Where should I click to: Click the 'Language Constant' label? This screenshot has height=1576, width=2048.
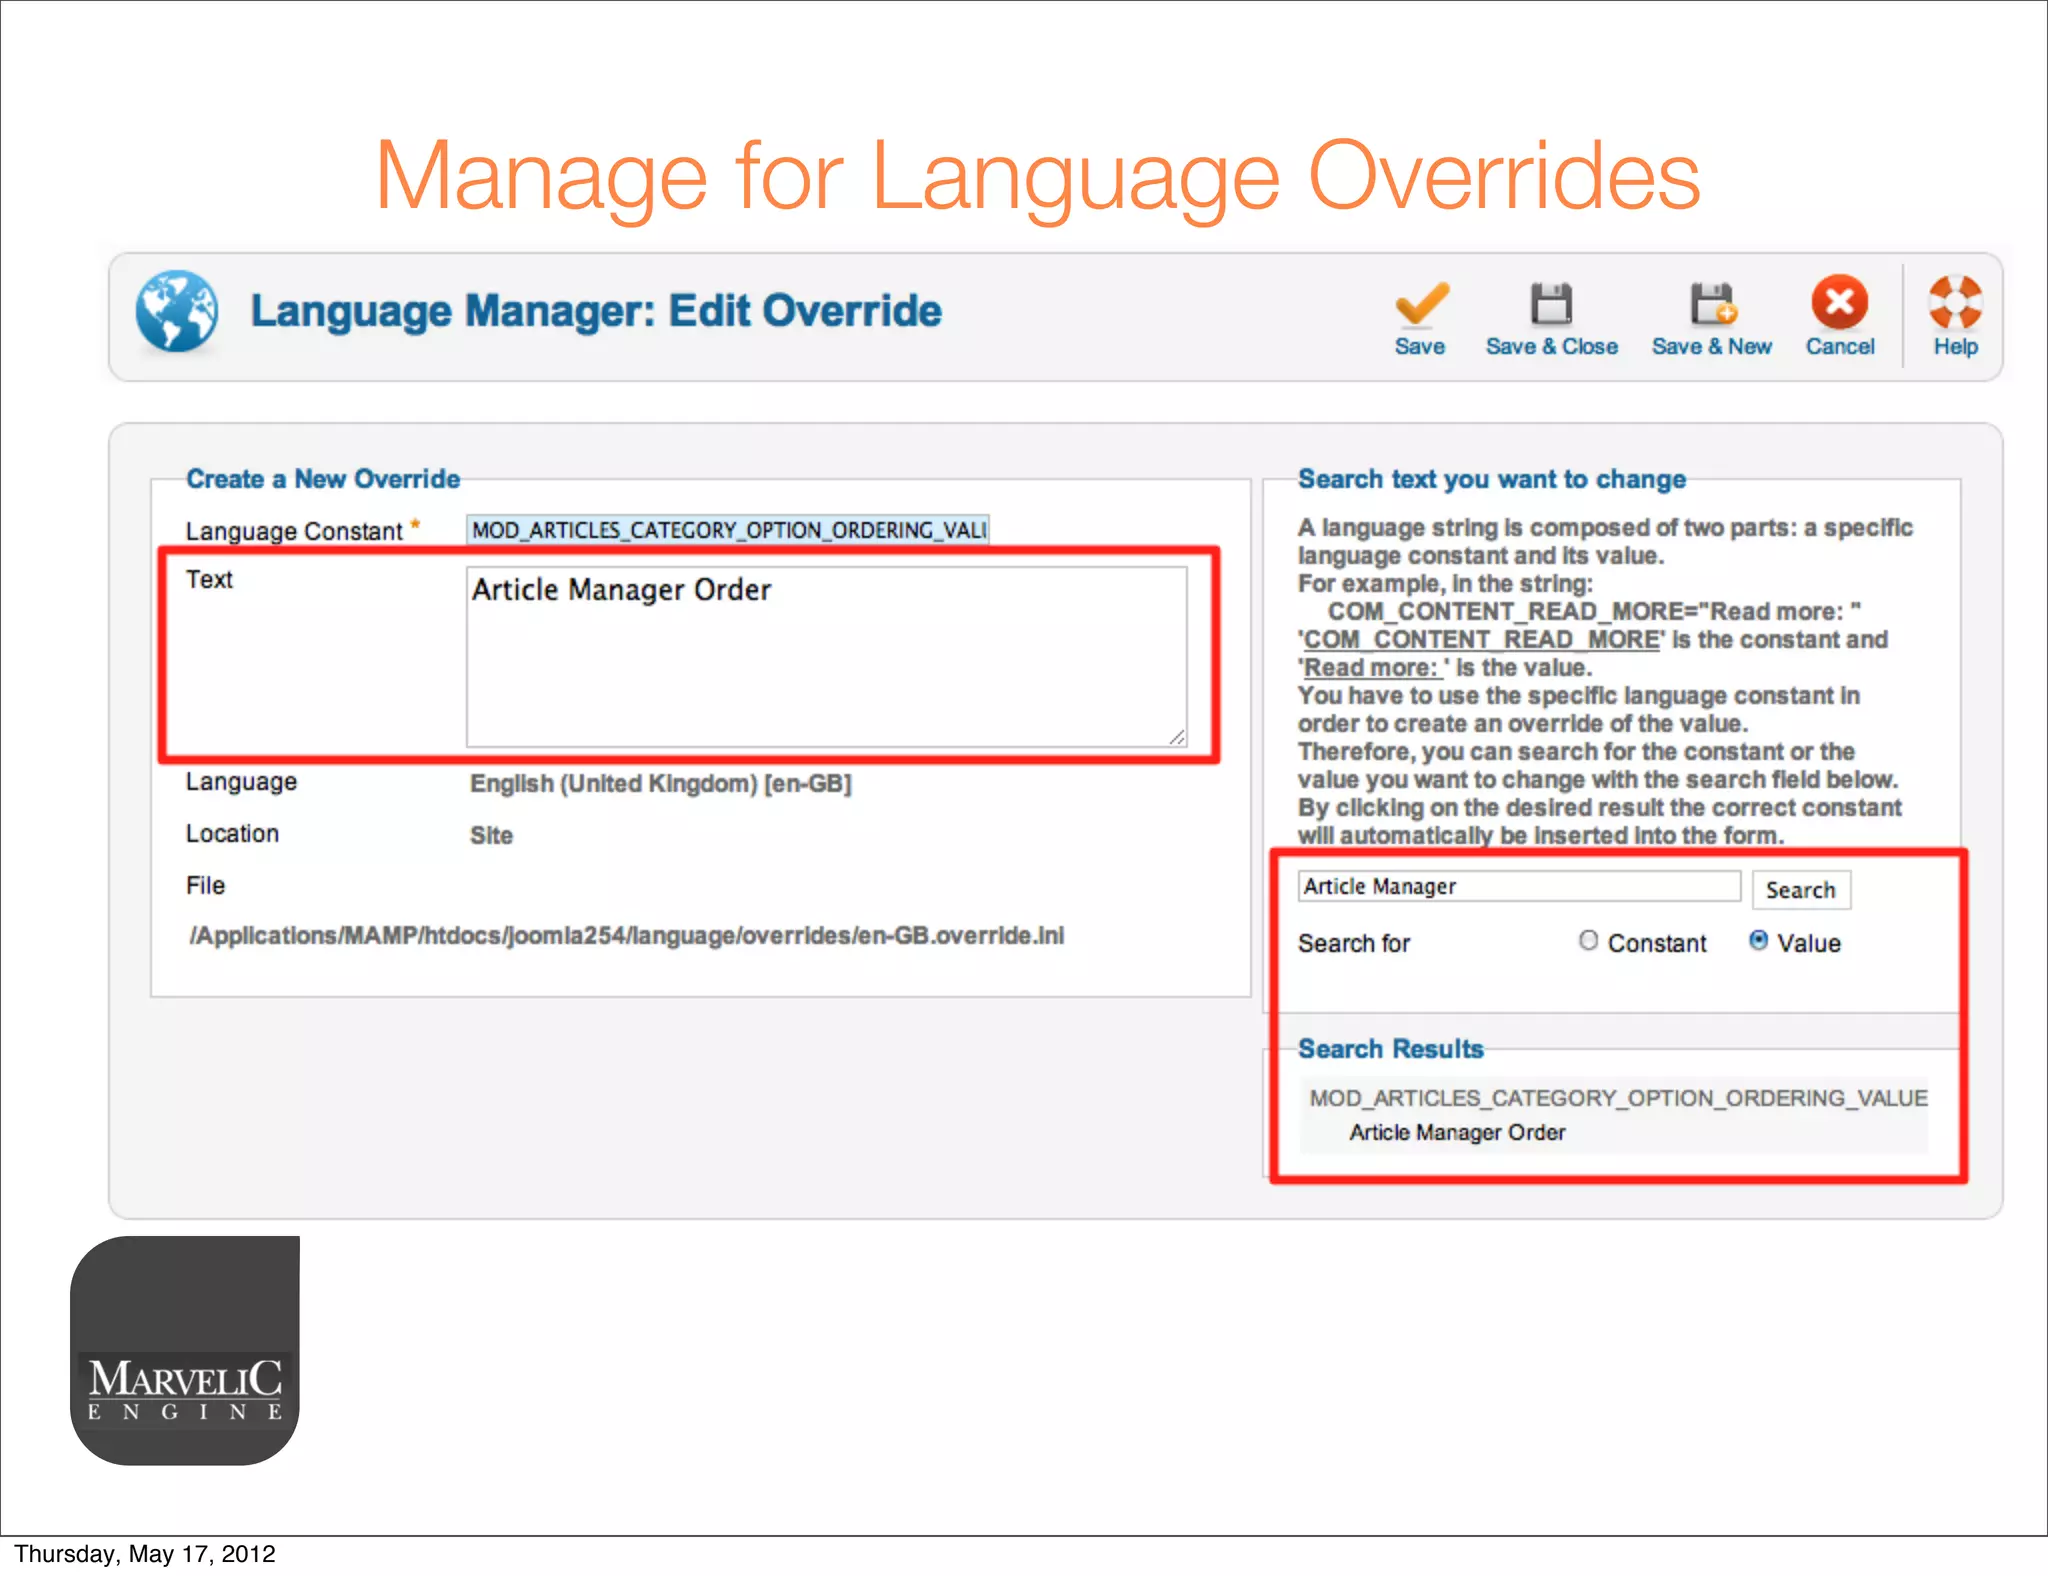click(294, 530)
